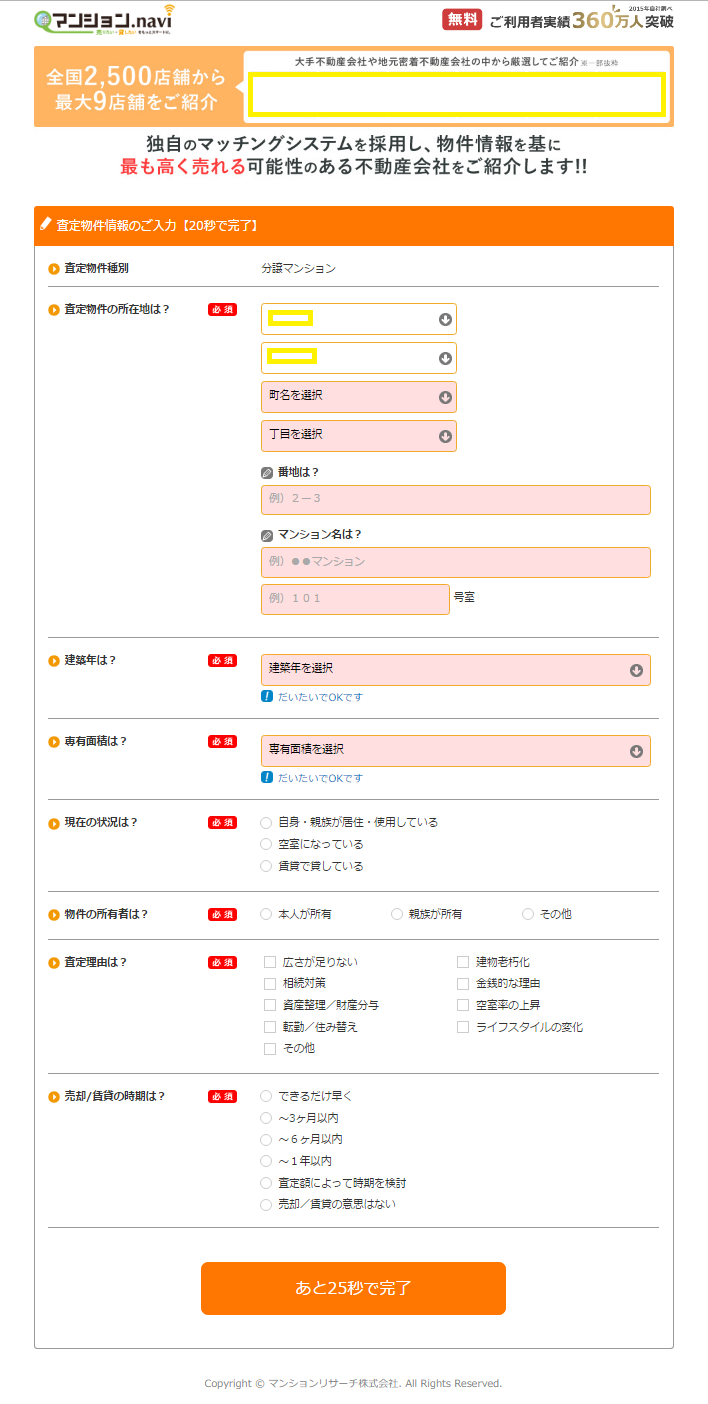Tick the 建物老朽化 checkbox
708x1404 pixels.
tap(463, 962)
